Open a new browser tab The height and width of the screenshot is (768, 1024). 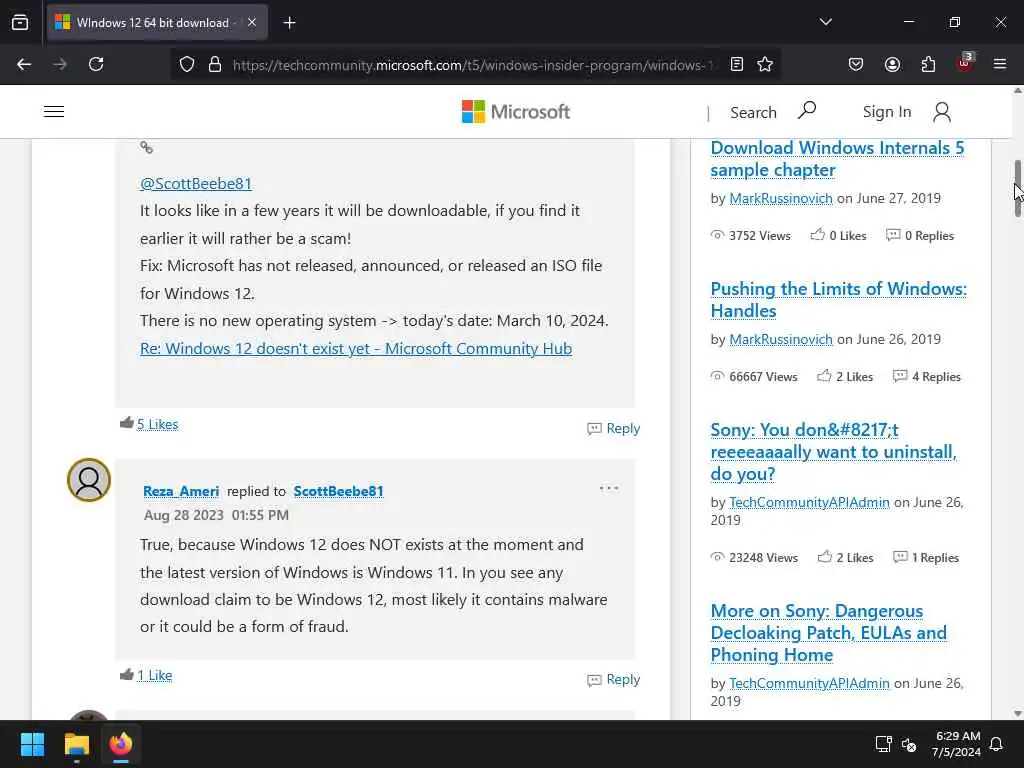pyautogui.click(x=289, y=22)
